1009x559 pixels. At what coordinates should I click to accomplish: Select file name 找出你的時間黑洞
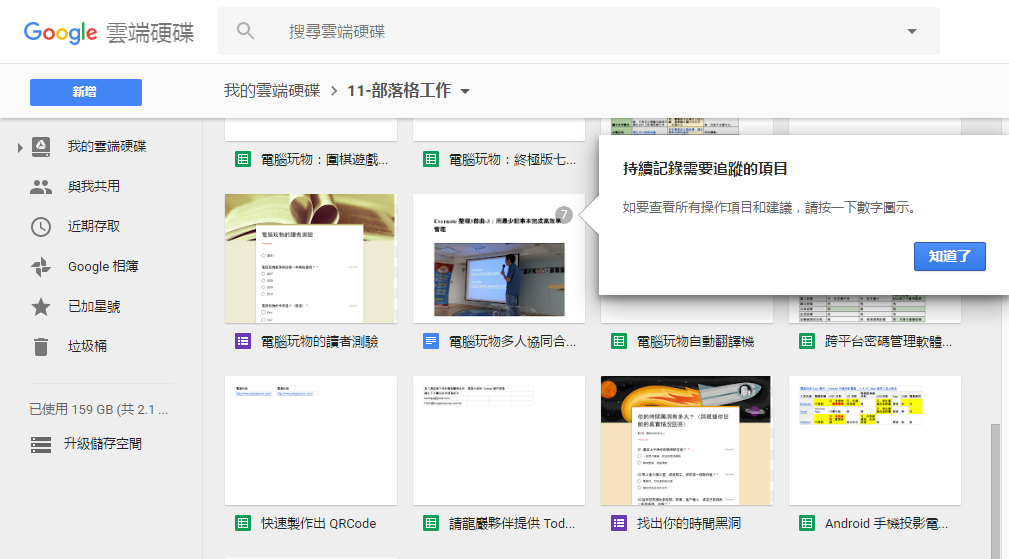[689, 524]
